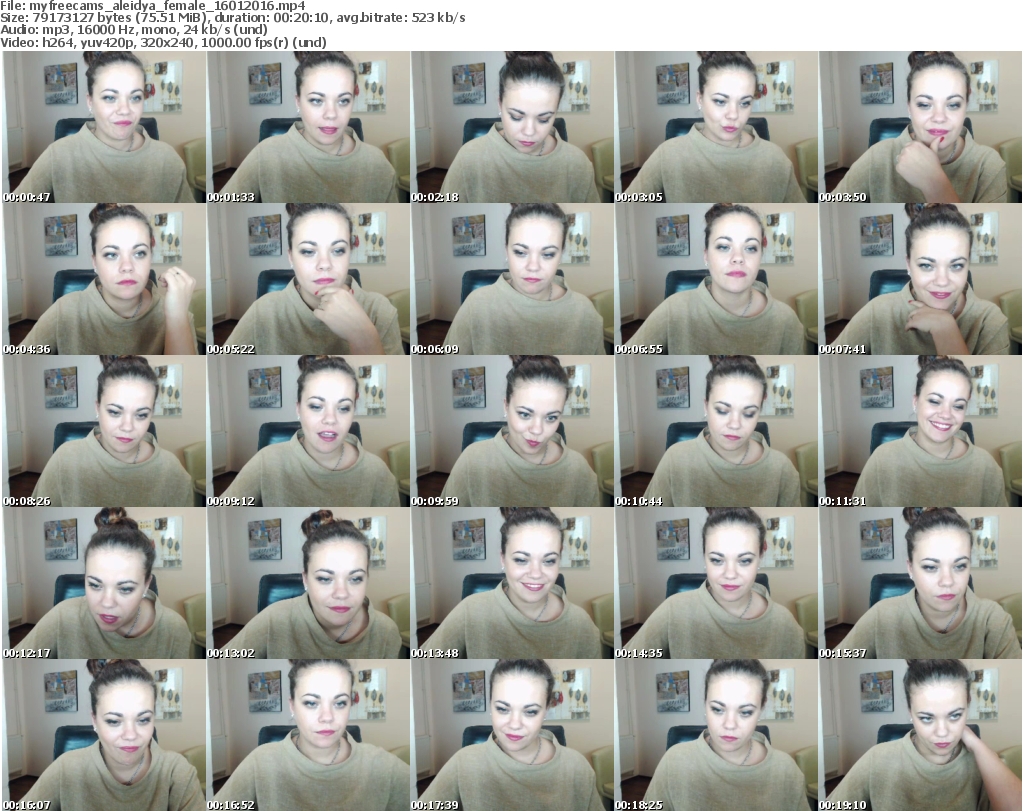
Task: Click the Video h264 info line
Action: pyautogui.click(x=163, y=42)
